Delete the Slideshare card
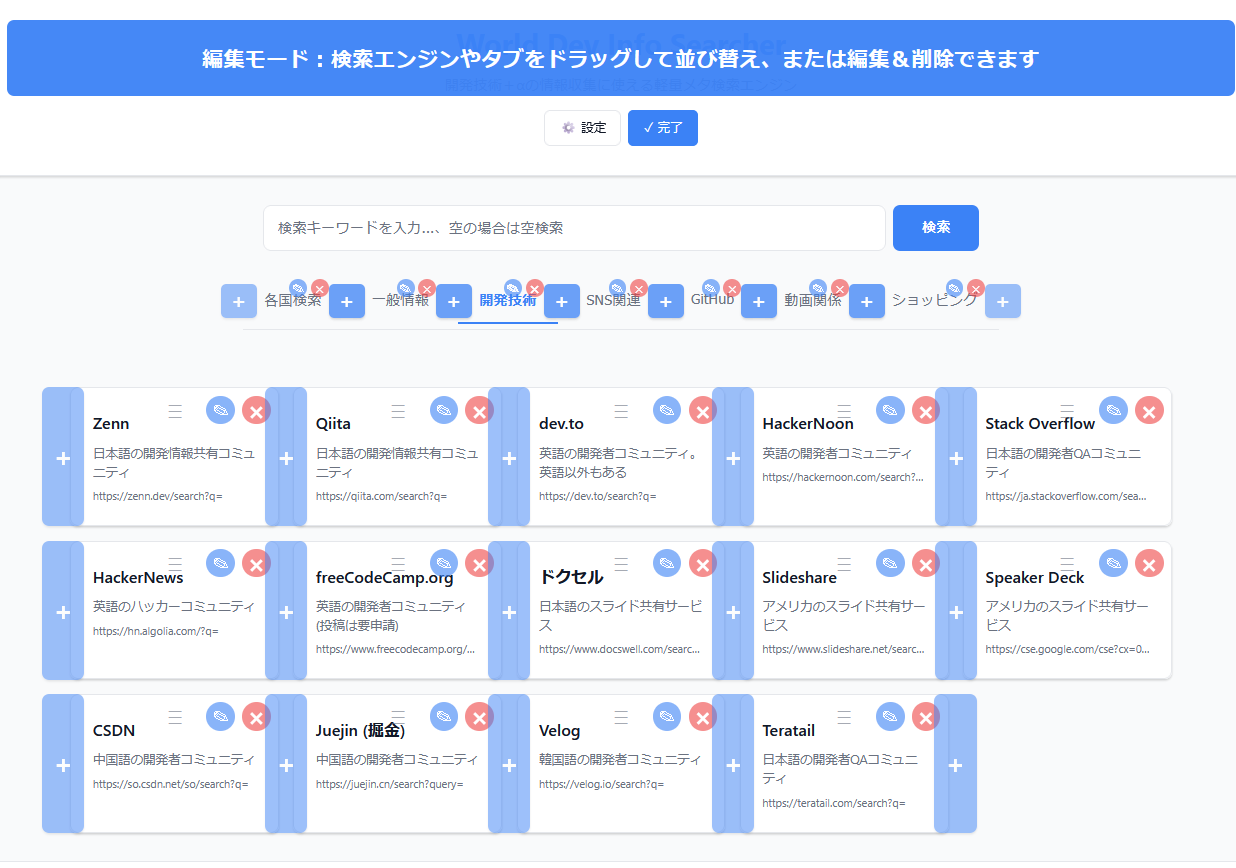The height and width of the screenshot is (868, 1236). pos(926,563)
